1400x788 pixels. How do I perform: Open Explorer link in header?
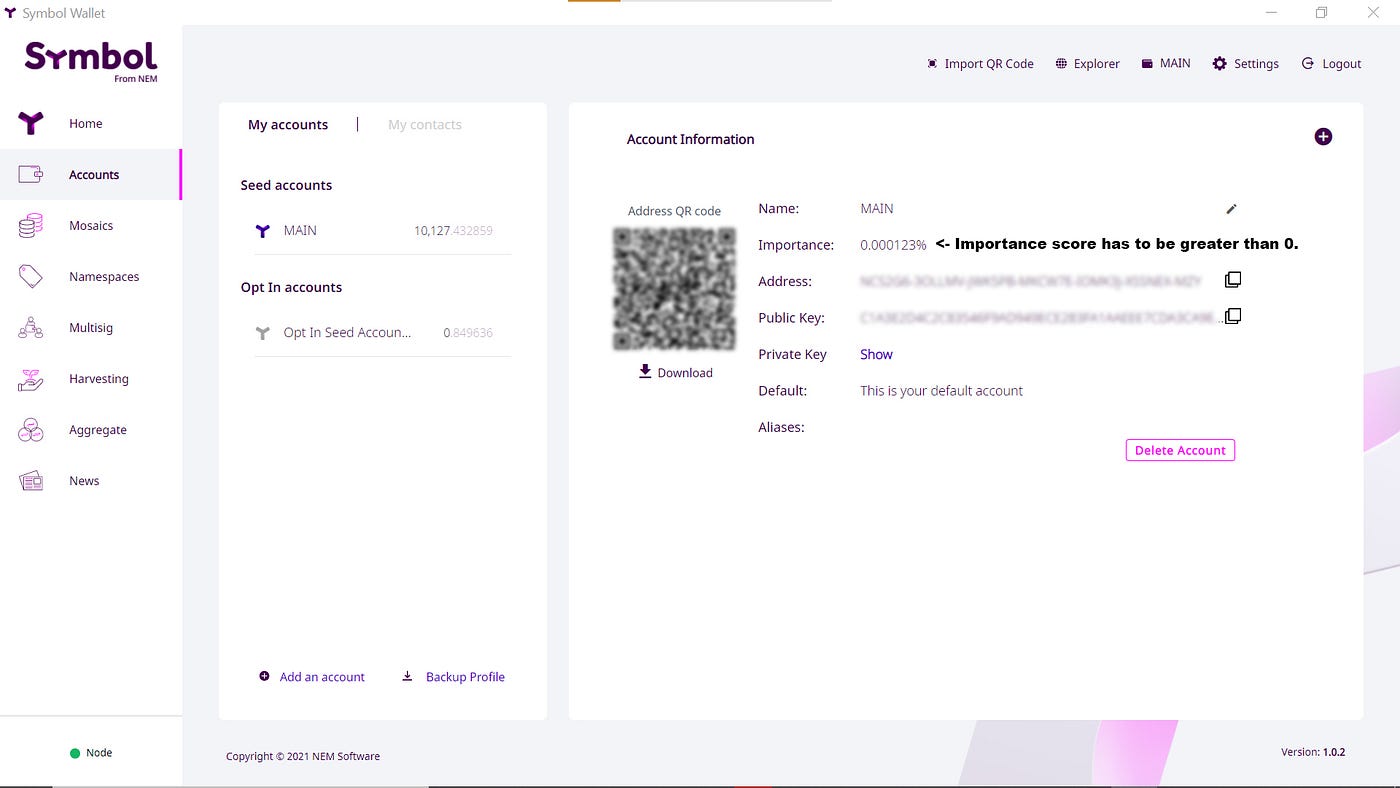(1097, 63)
